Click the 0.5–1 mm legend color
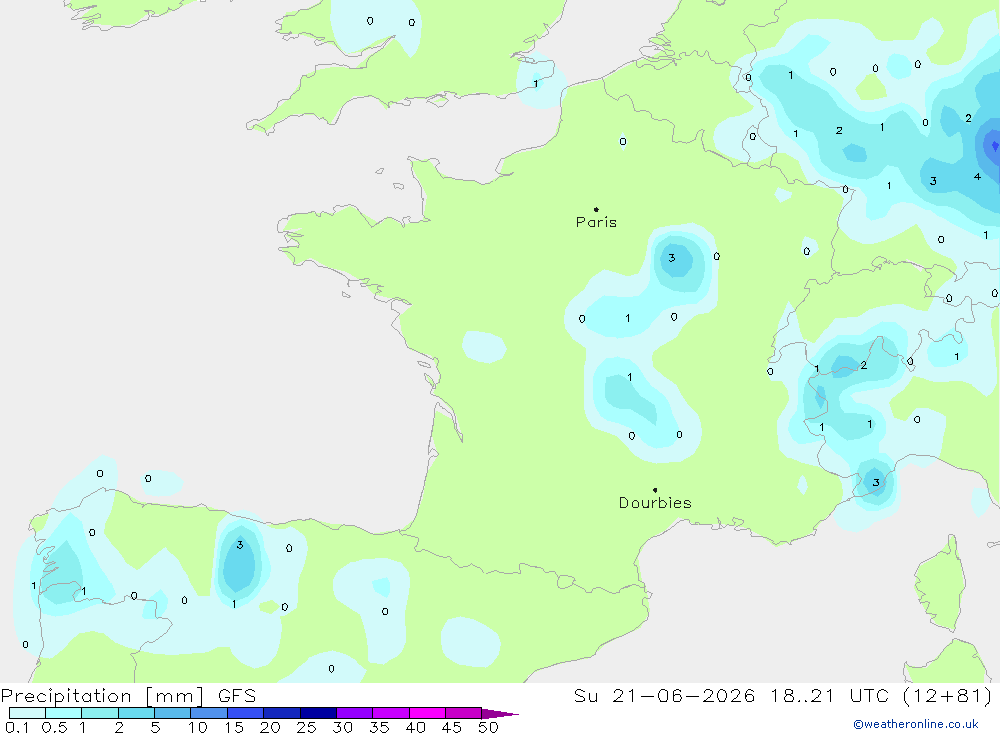 (x=63, y=713)
